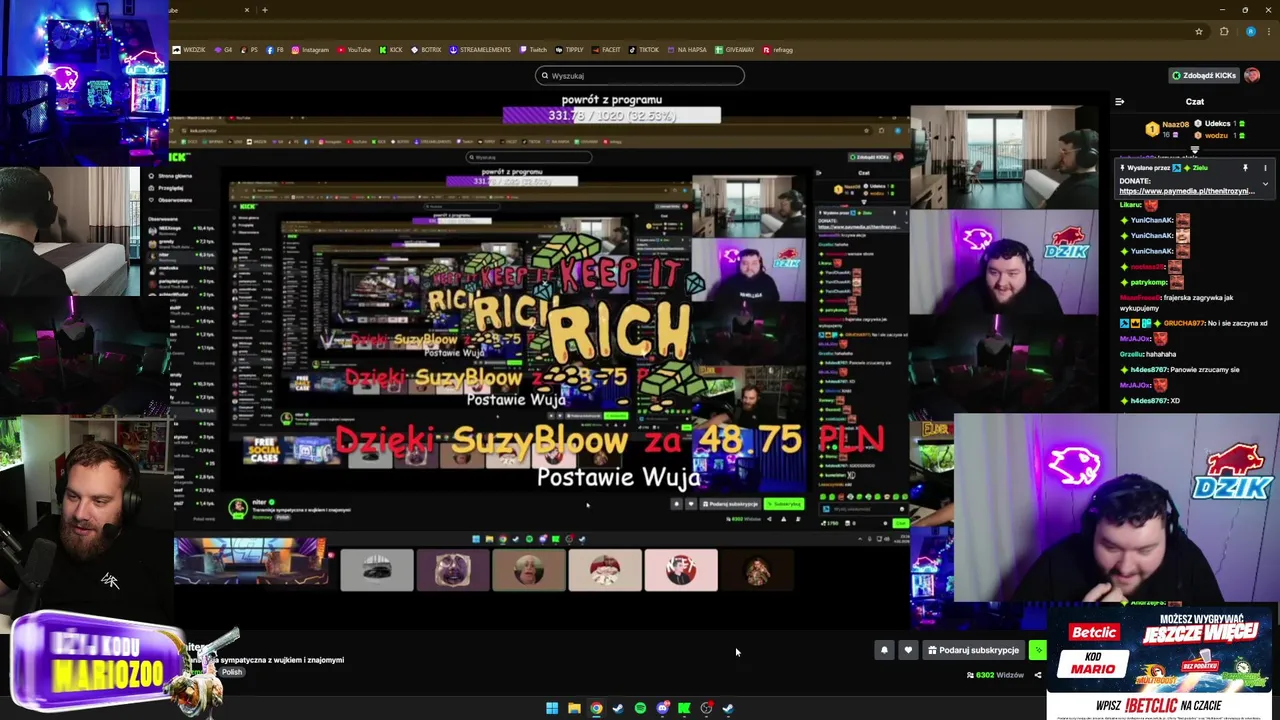Screen dimensions: 1280x720
Task: Open the STREAMELEMENTS bookmark
Action: click(480, 49)
